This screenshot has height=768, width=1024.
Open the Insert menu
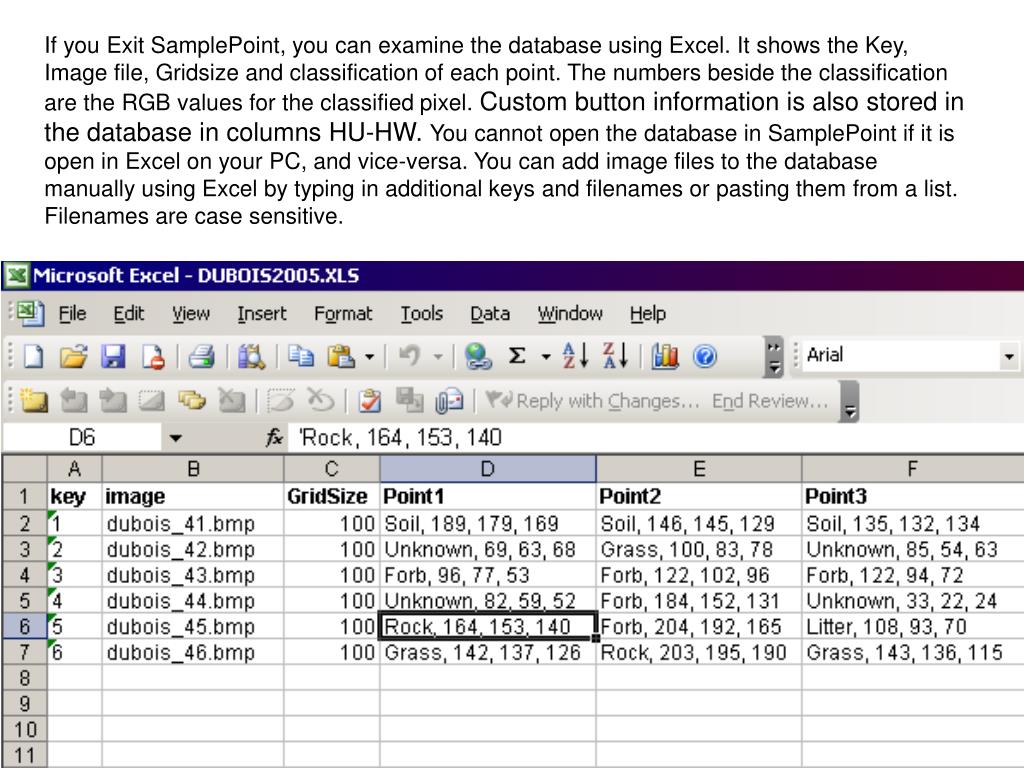pyautogui.click(x=261, y=314)
